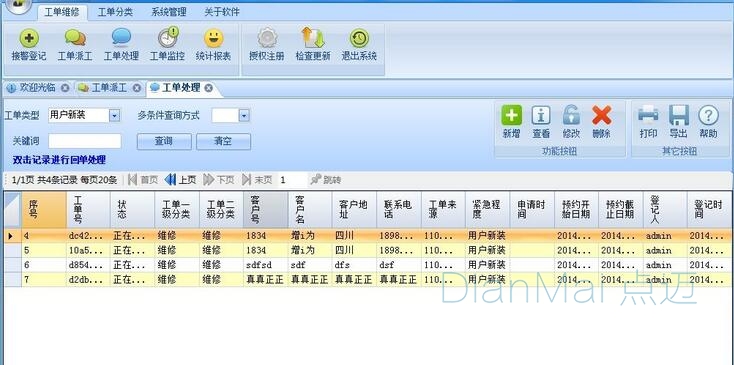Click the 工单号 column header
The width and height of the screenshot is (734, 365).
(88, 210)
